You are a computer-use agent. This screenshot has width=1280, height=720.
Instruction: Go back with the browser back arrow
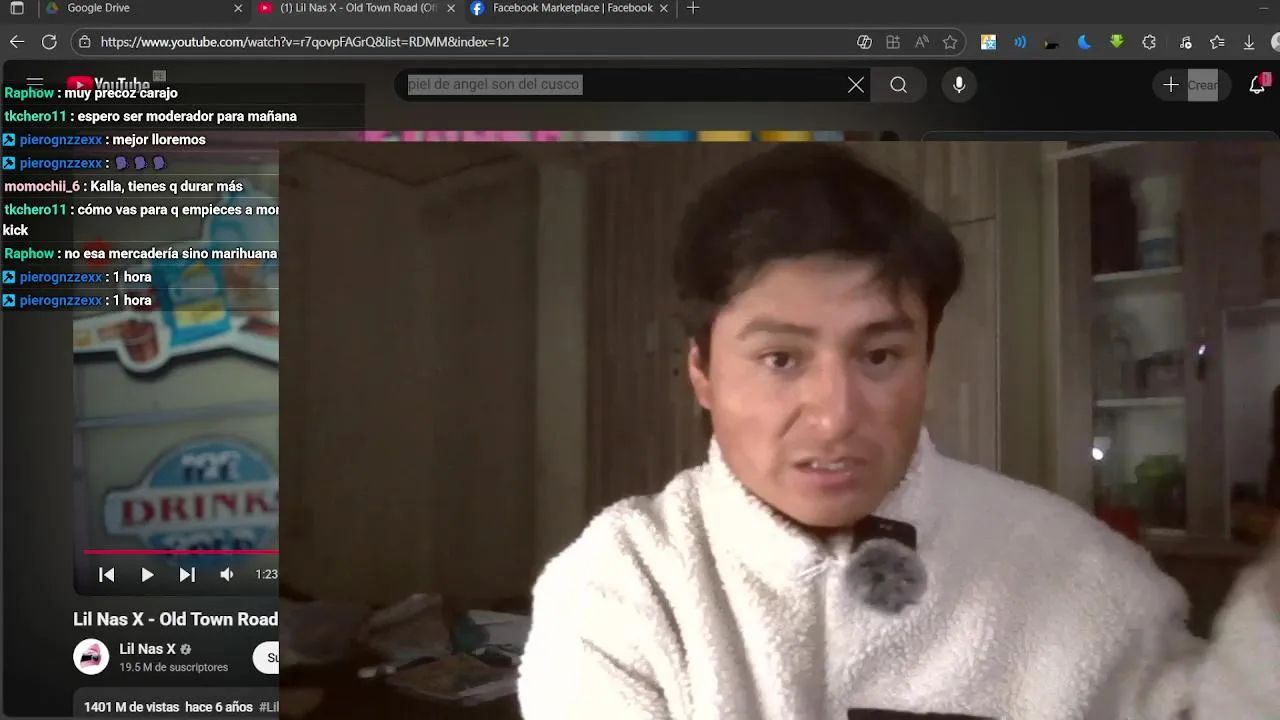pos(17,42)
